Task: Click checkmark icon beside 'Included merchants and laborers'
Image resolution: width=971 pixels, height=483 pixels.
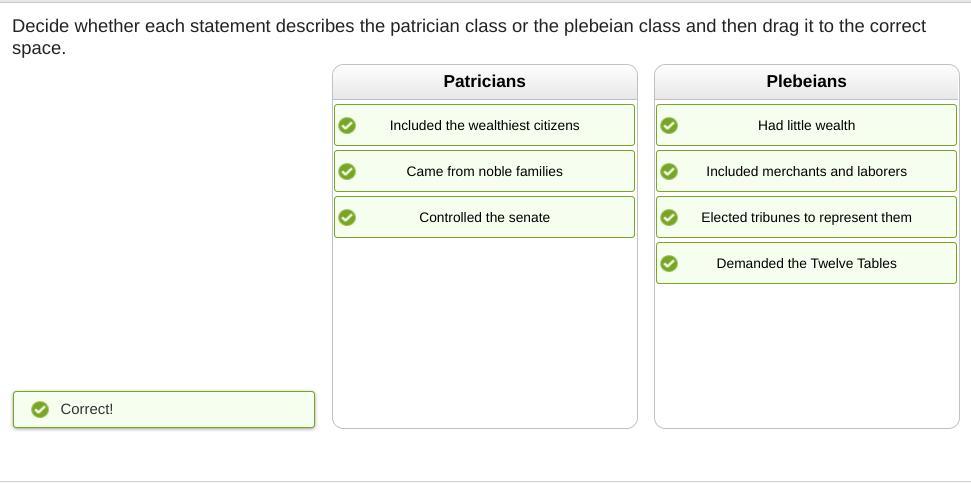Action: [x=669, y=172]
